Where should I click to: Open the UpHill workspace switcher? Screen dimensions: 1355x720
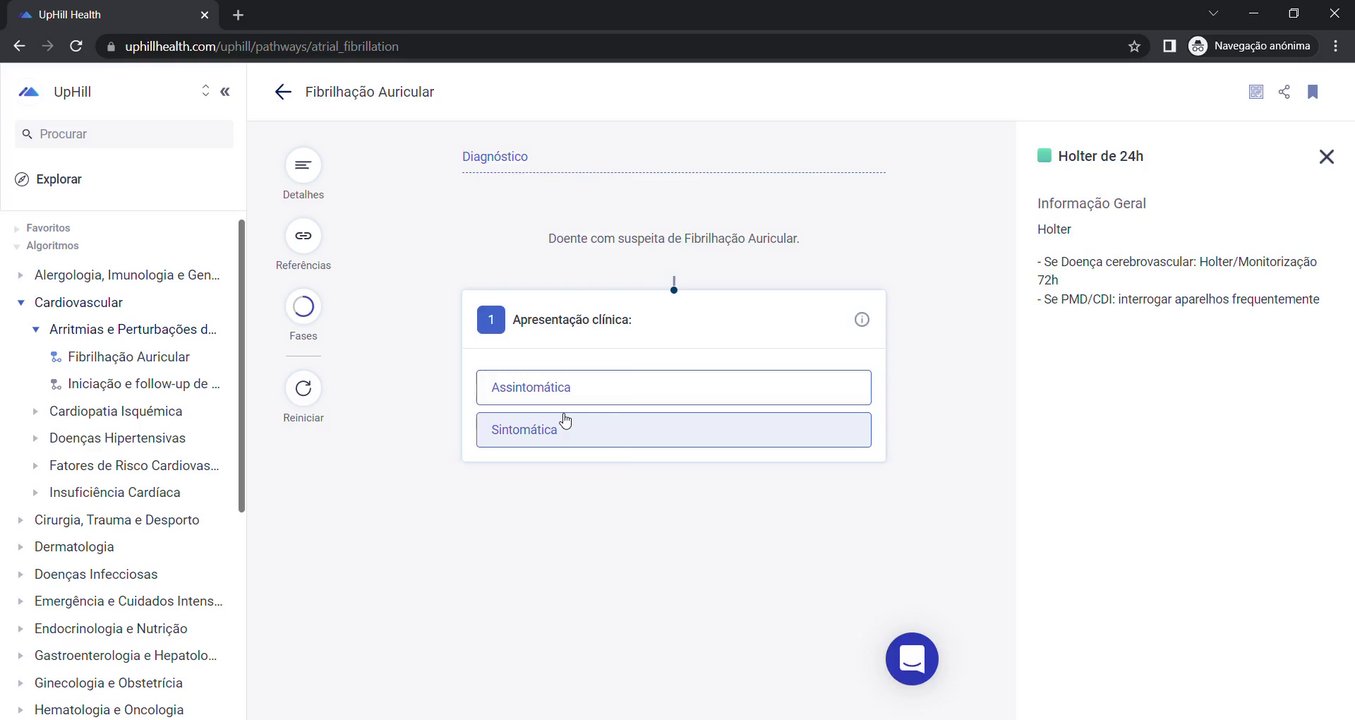point(205,91)
